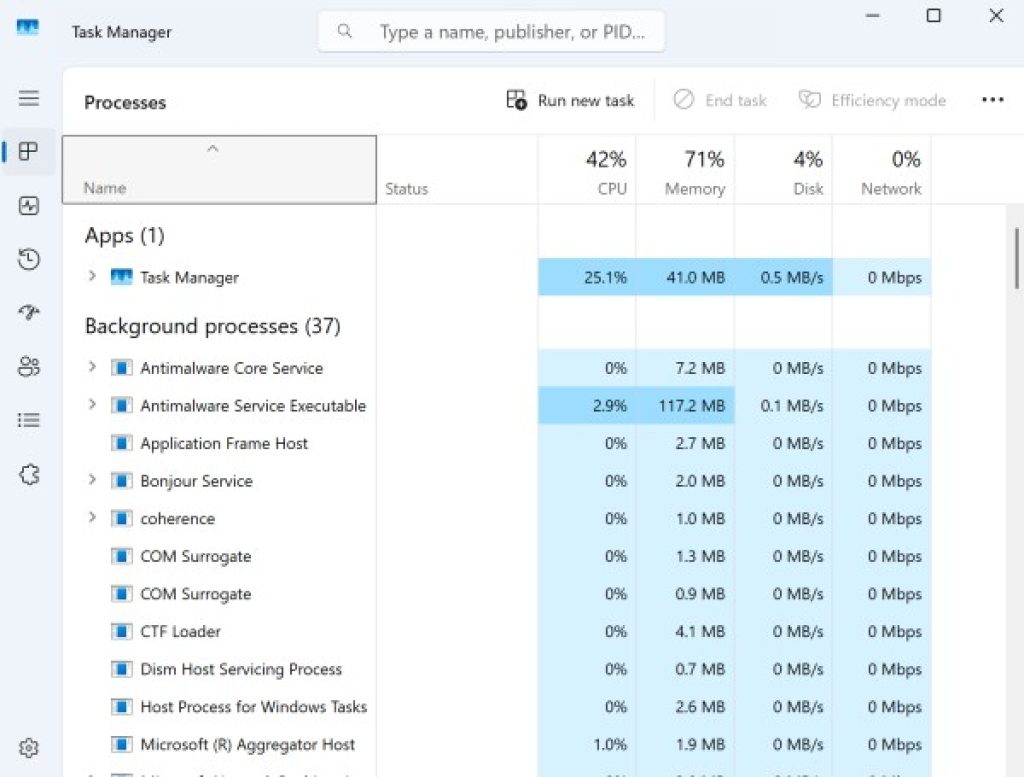Go to Startup apps page

29,313
